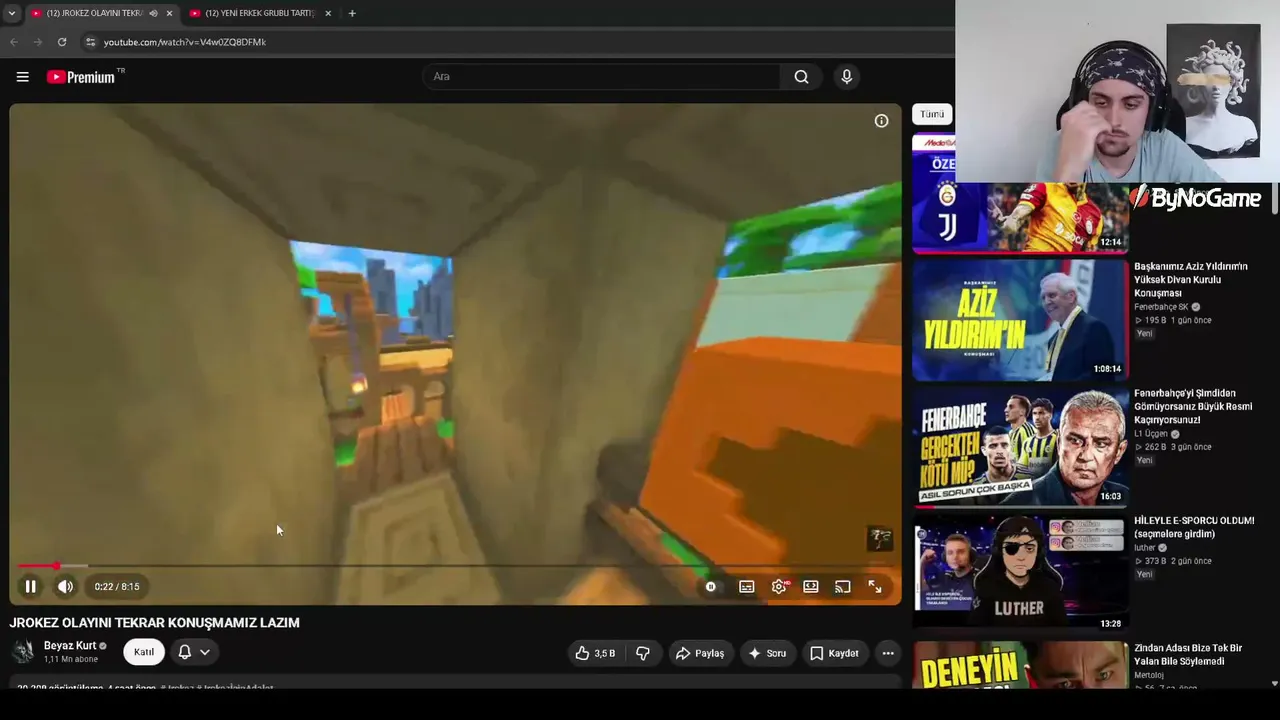Click the Katıl join button
The width and height of the screenshot is (1280, 720).
[144, 652]
